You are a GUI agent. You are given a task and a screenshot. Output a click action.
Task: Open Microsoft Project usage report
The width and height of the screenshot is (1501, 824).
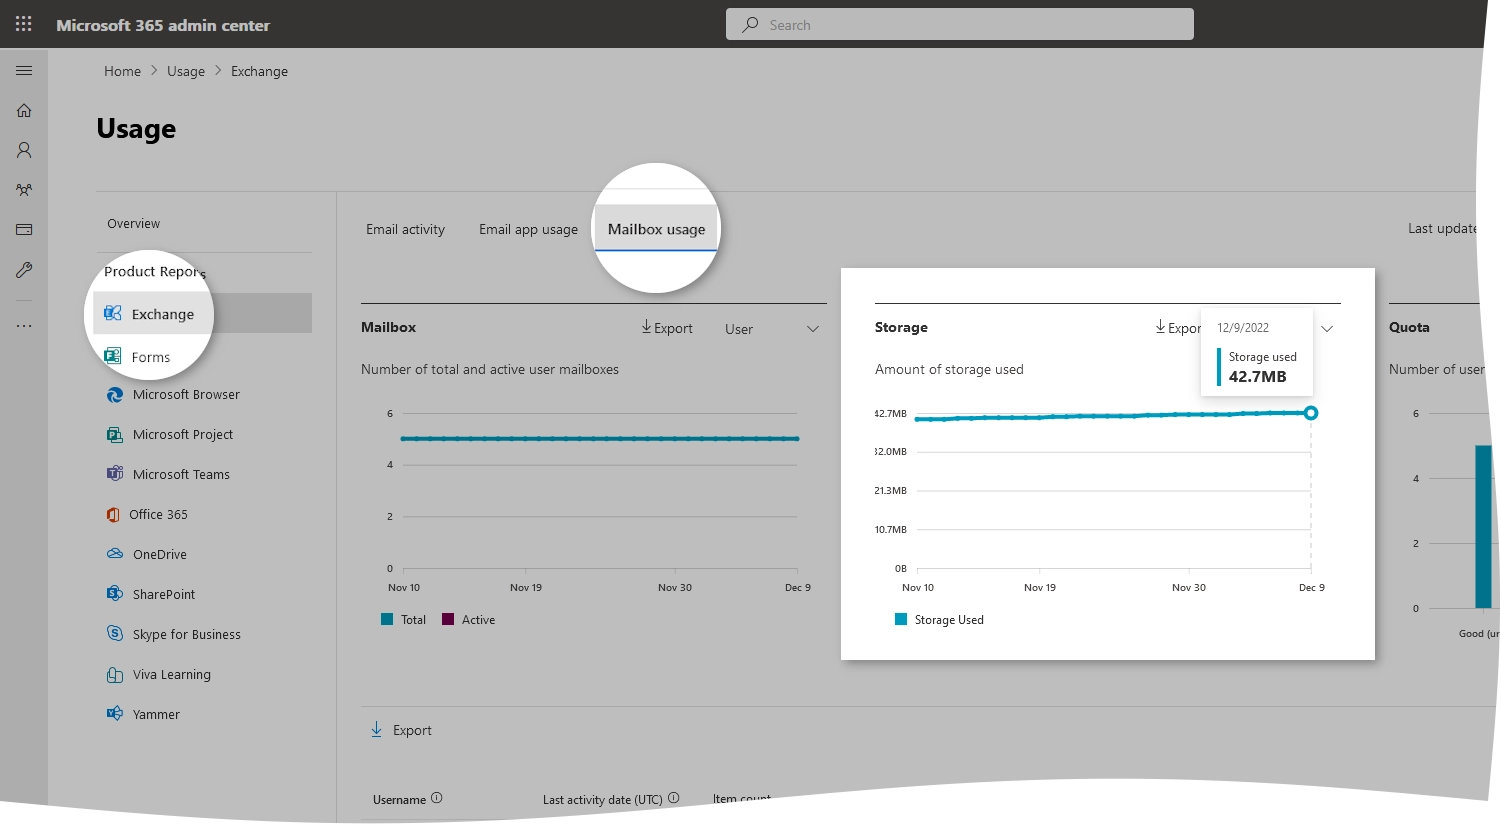(183, 434)
